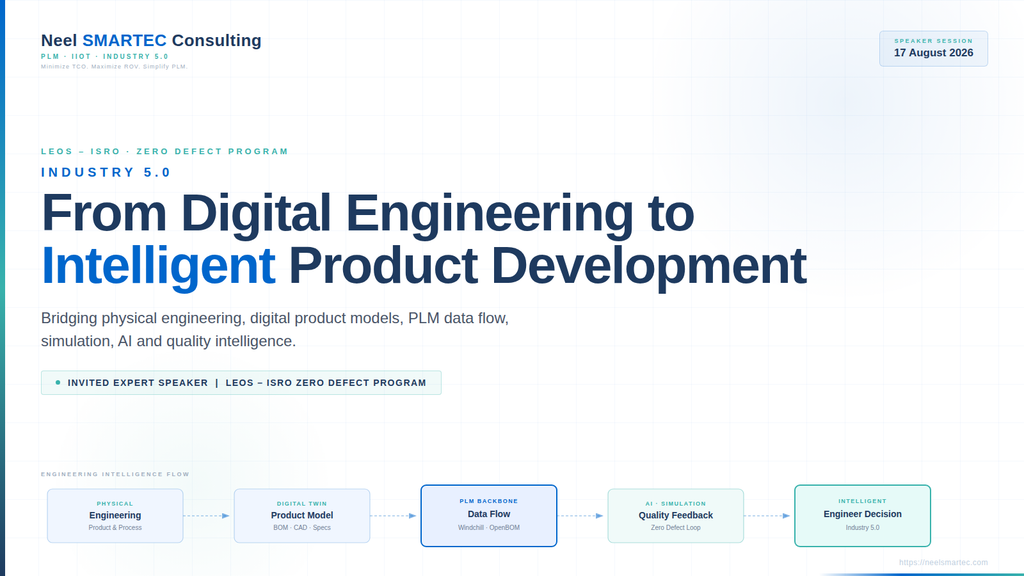The height and width of the screenshot is (576, 1024).
Task: Select the Intelligent Engineer Decision card
Action: 862,516
